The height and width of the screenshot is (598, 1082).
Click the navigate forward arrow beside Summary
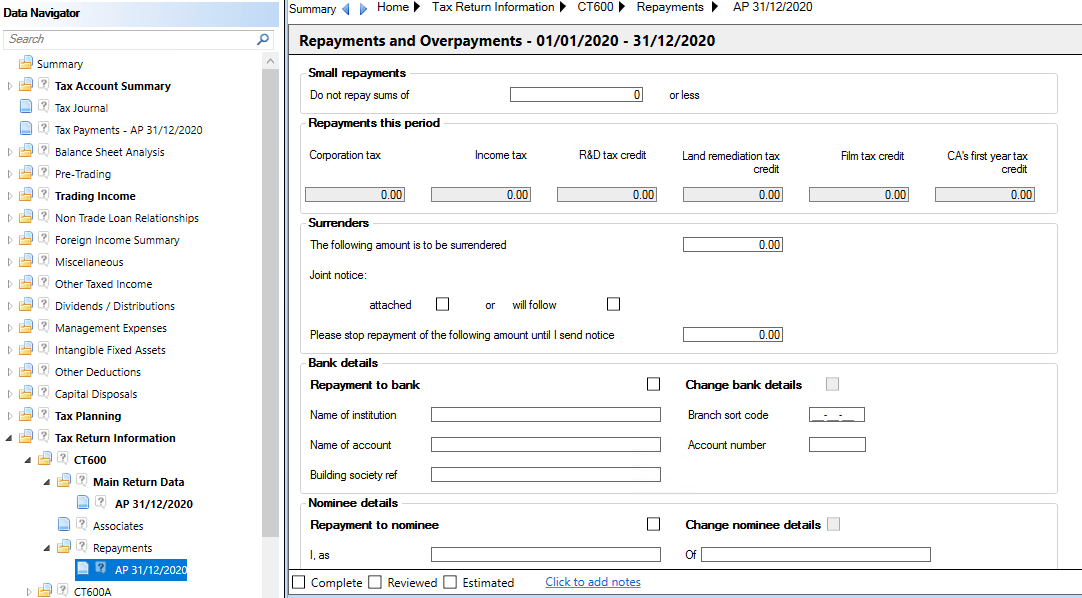click(x=363, y=9)
